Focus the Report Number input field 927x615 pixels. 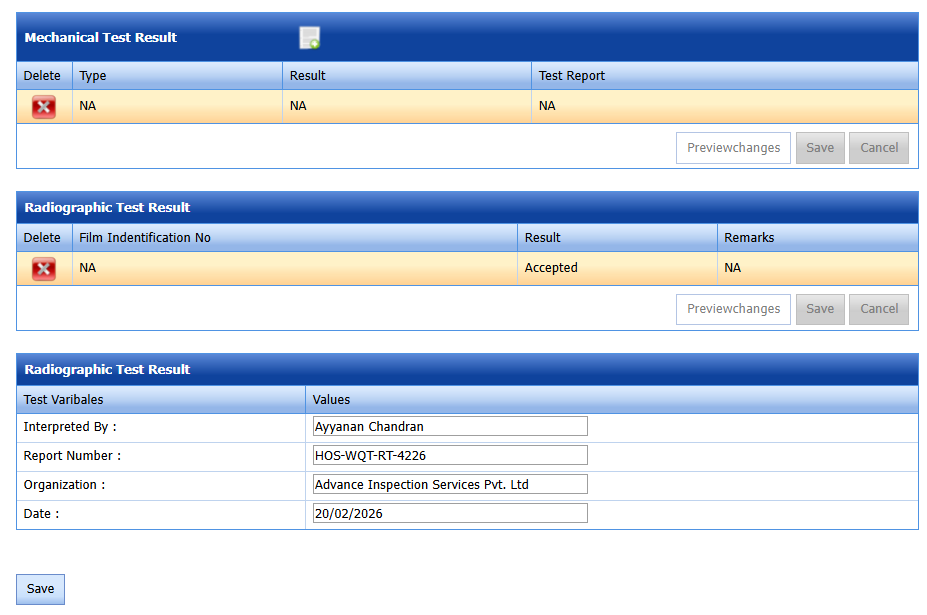click(x=449, y=456)
